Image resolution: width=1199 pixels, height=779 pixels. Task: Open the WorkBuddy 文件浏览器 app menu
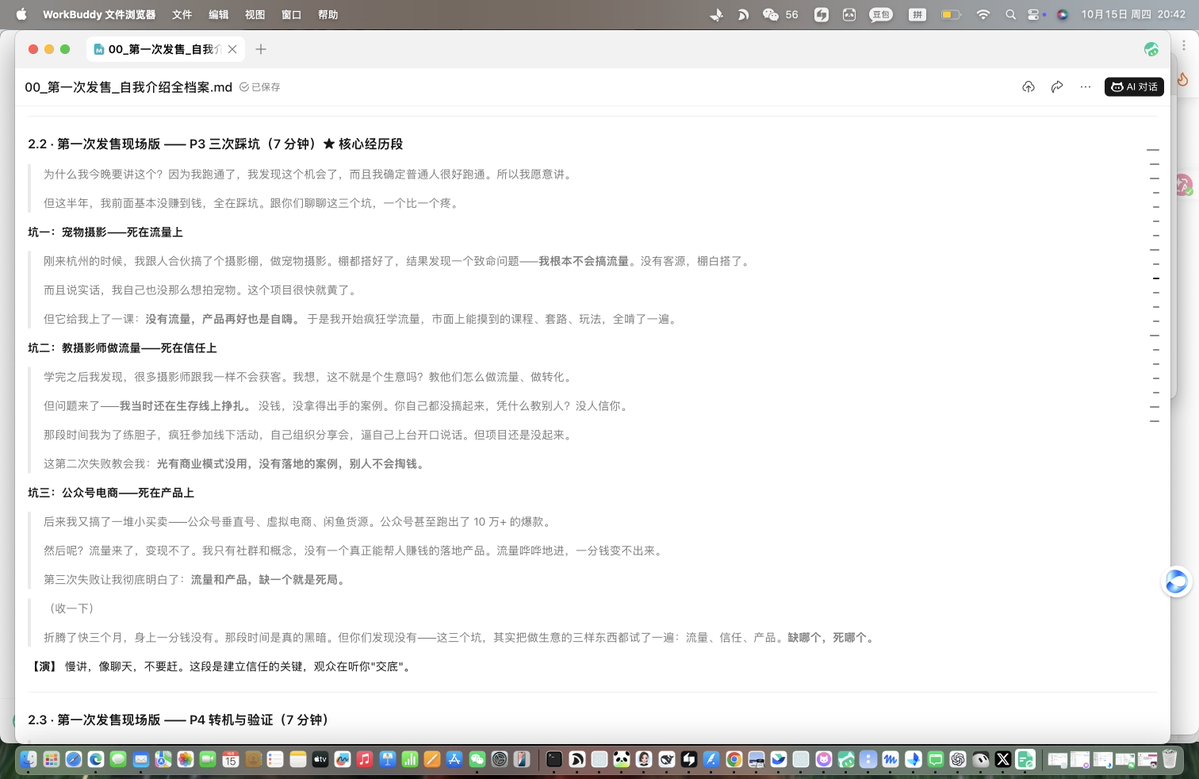[99, 15]
